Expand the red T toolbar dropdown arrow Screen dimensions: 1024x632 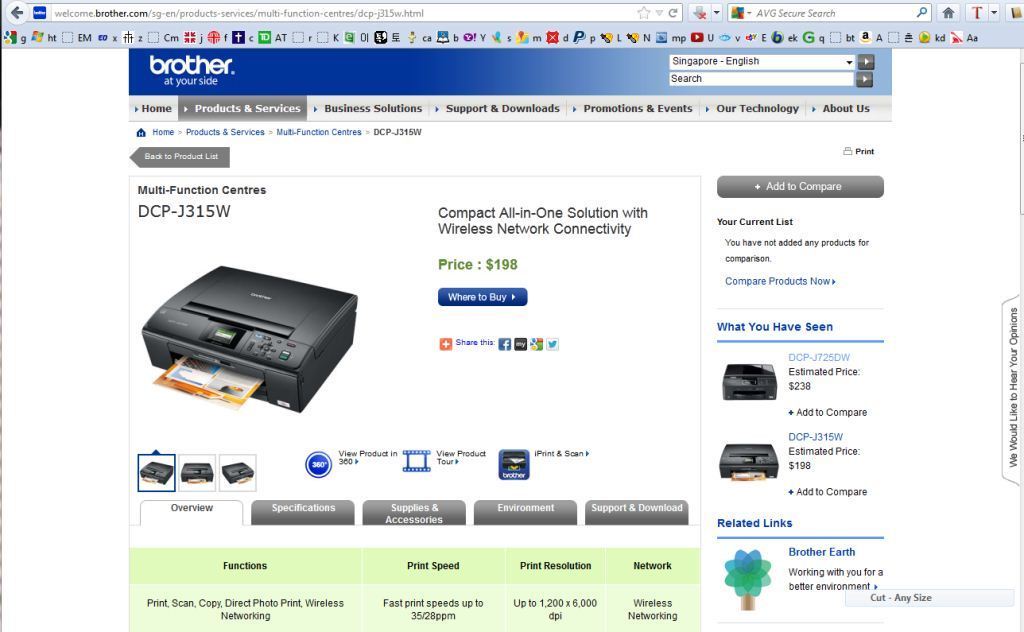coord(994,12)
